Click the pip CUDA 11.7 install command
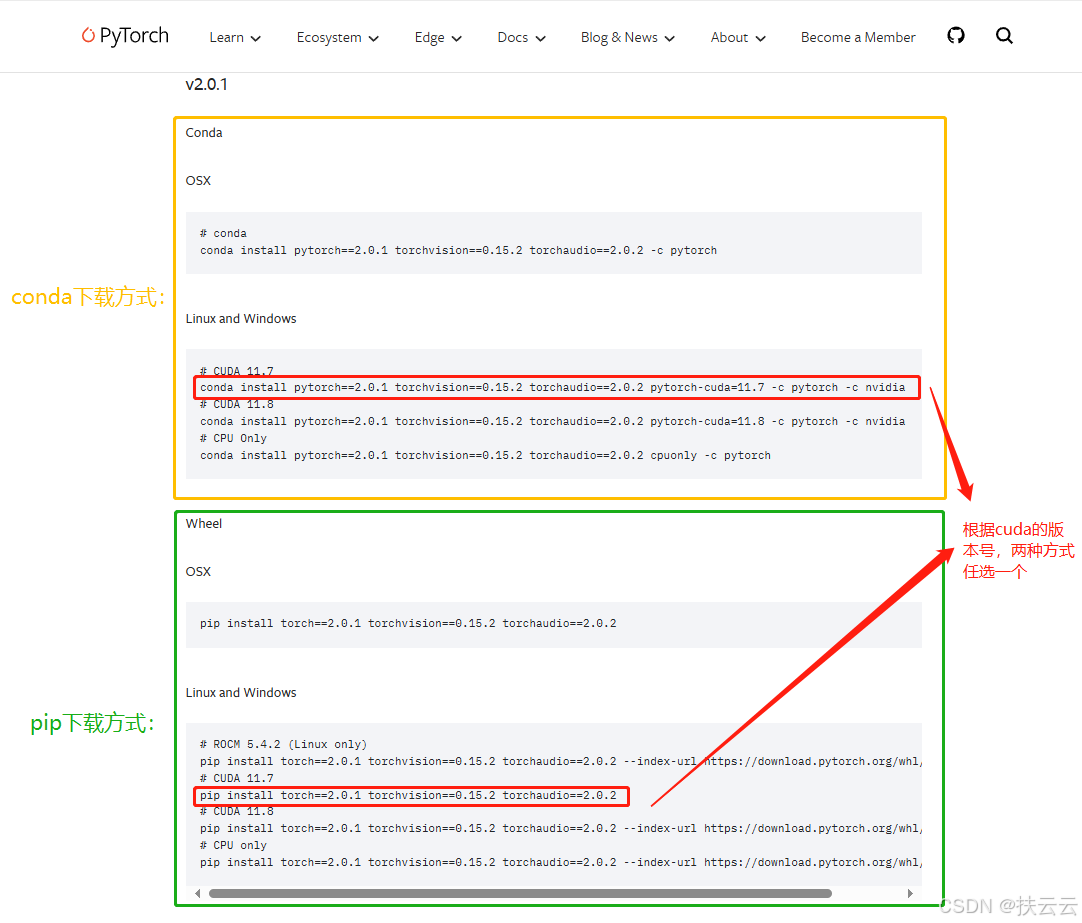The width and height of the screenshot is (1082, 923). (408, 795)
